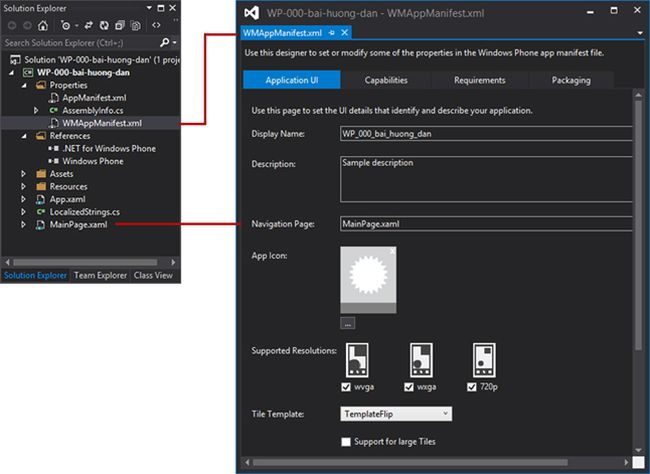Open the Pending Changes Filter dropdown arrow

tap(77, 26)
